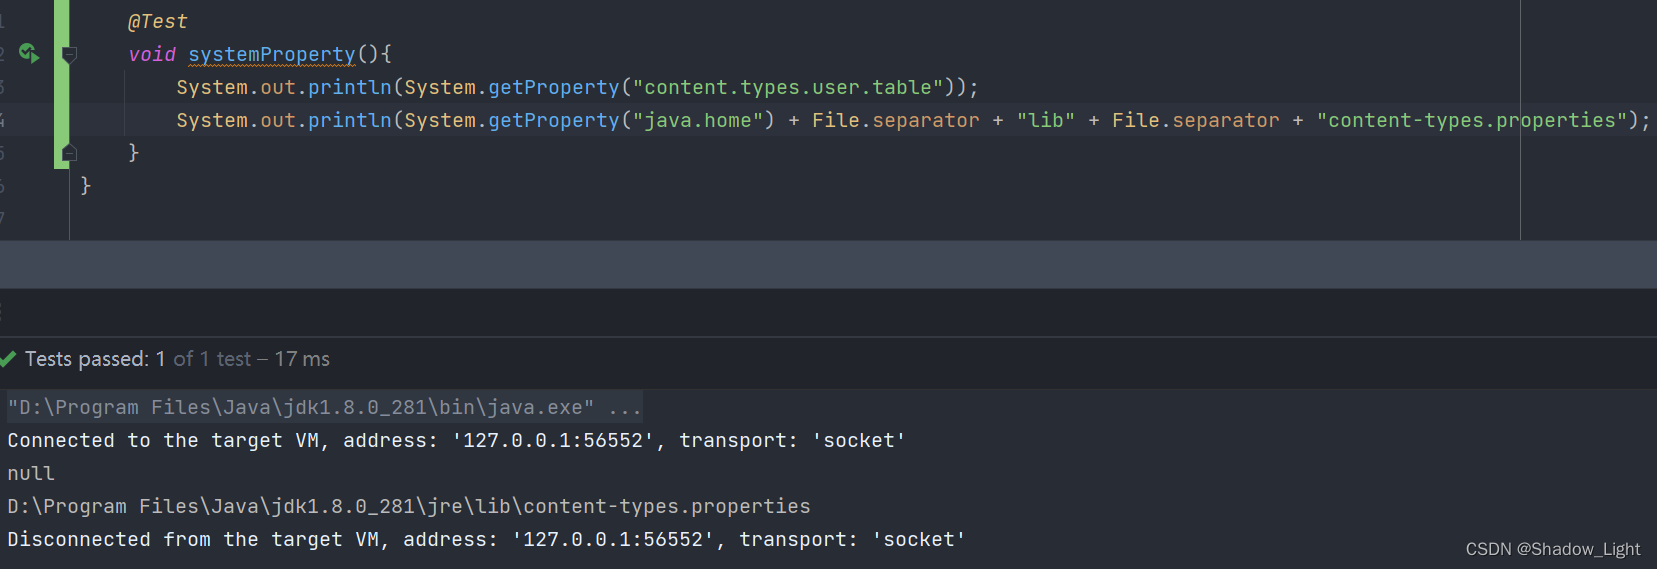This screenshot has height=569, width=1657.
Task: Click the @Test annotation
Action: tap(157, 21)
